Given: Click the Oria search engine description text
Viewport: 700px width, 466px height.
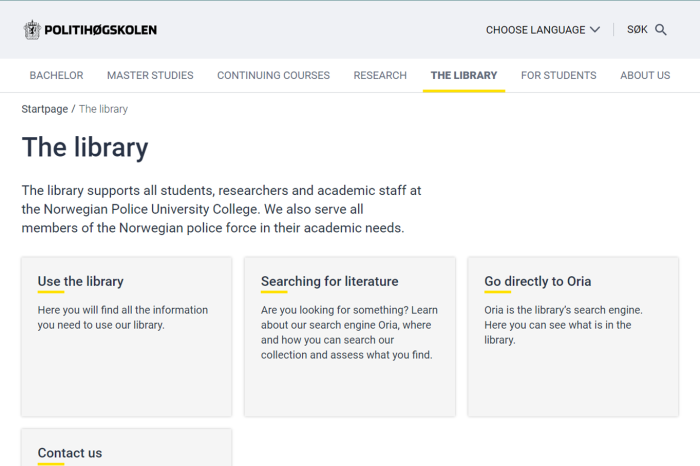Looking at the screenshot, I should (x=563, y=325).
